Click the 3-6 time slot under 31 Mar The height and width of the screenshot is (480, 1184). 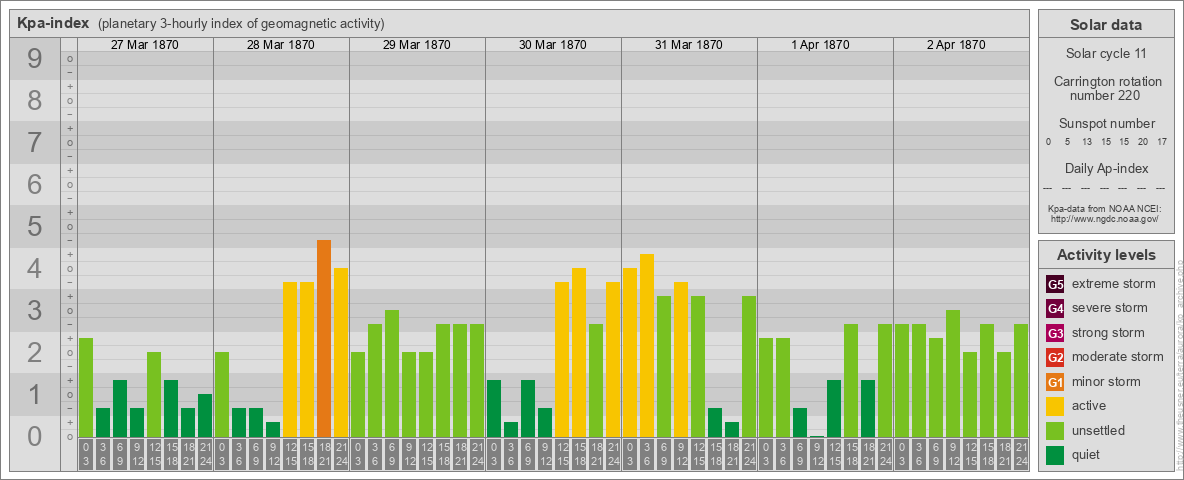[647, 454]
